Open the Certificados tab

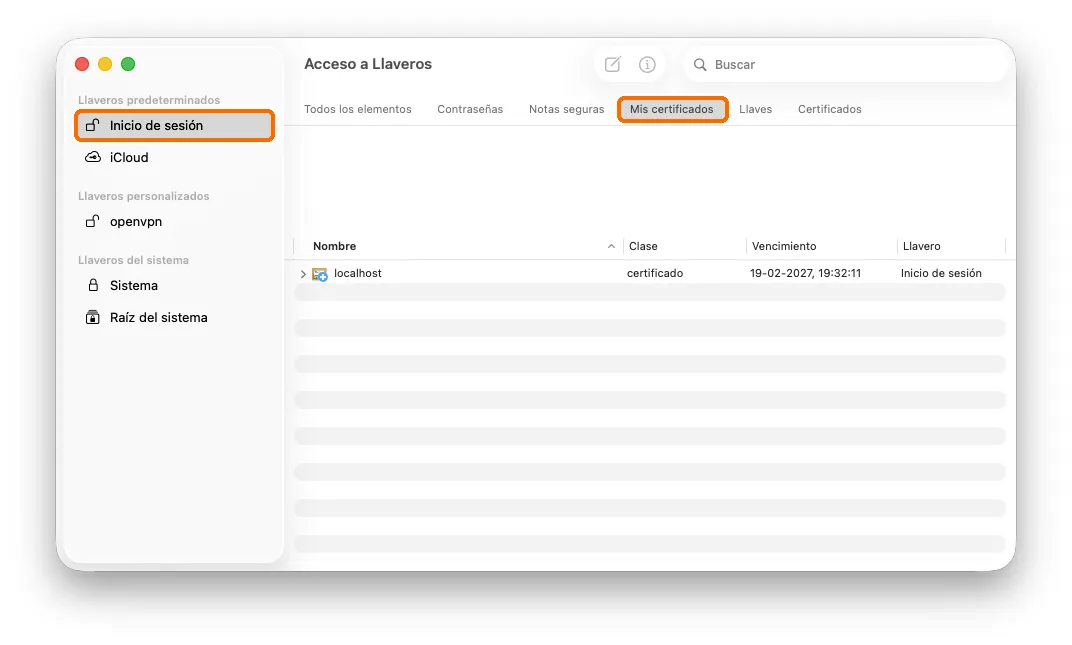click(829, 109)
